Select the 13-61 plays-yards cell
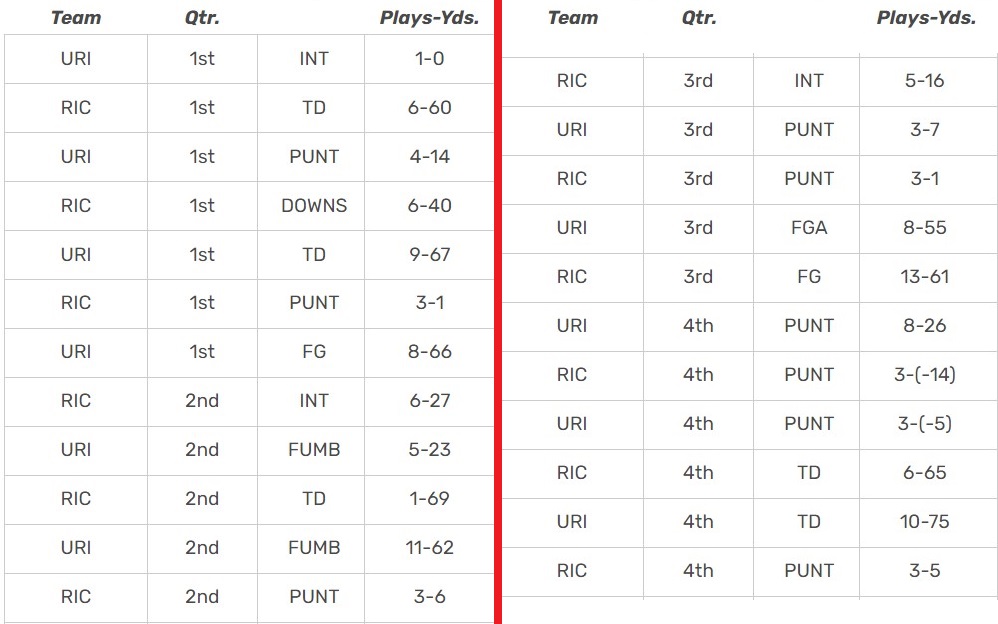The height and width of the screenshot is (624, 998). [x=924, y=277]
